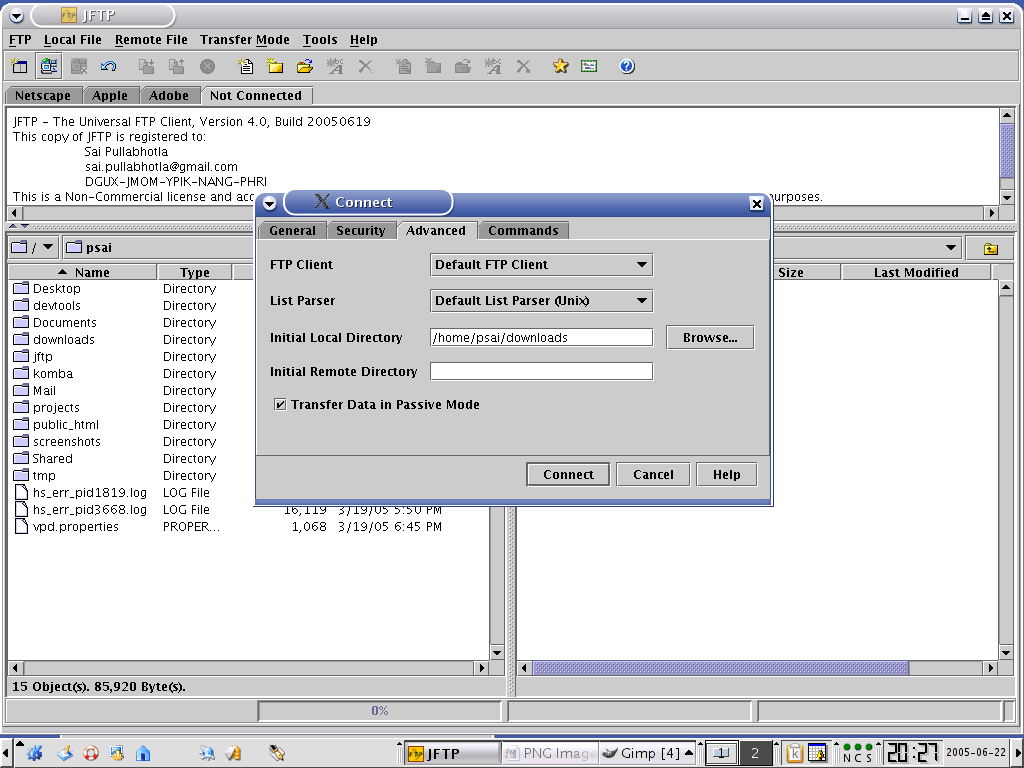Click the Klipper clipboard tray icon
The image size is (1024, 768).
795,753
